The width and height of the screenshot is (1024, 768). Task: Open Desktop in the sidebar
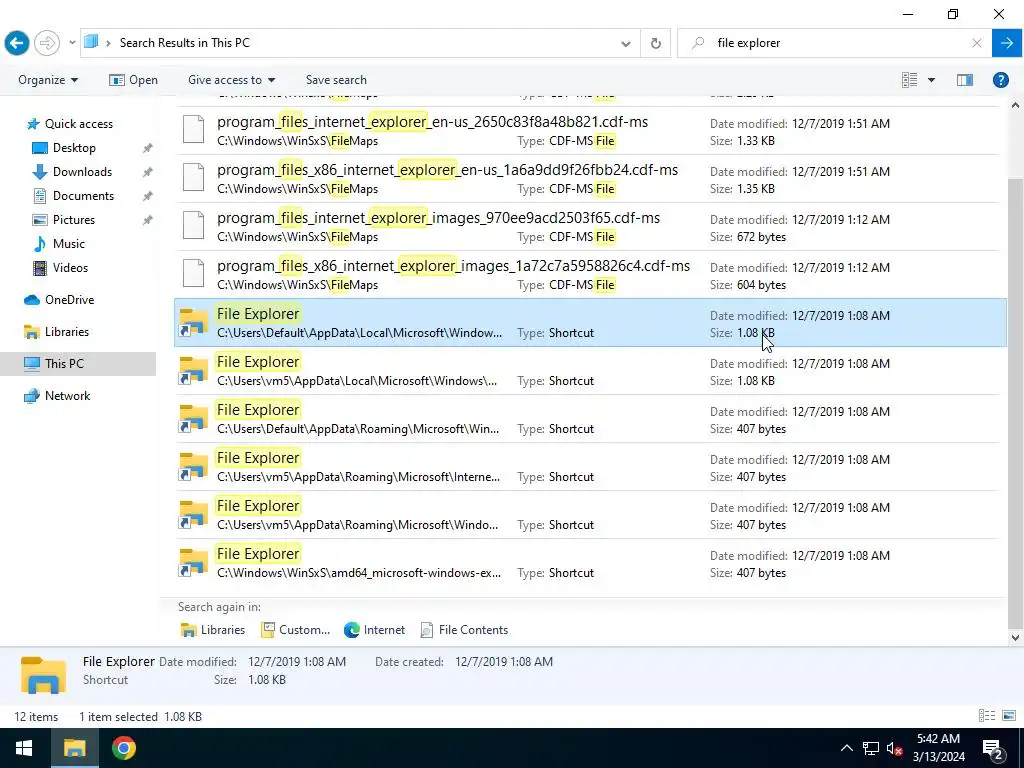pos(74,148)
